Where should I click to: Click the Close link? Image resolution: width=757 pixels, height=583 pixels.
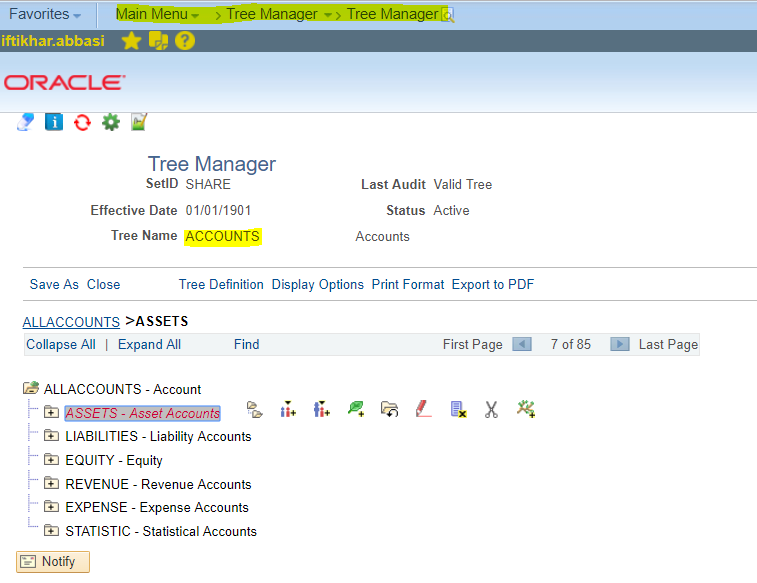[x=103, y=284]
